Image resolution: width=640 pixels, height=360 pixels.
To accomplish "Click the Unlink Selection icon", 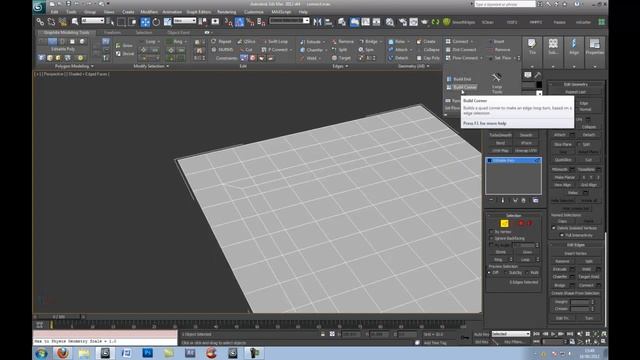I will pyautogui.click(x=51, y=22).
